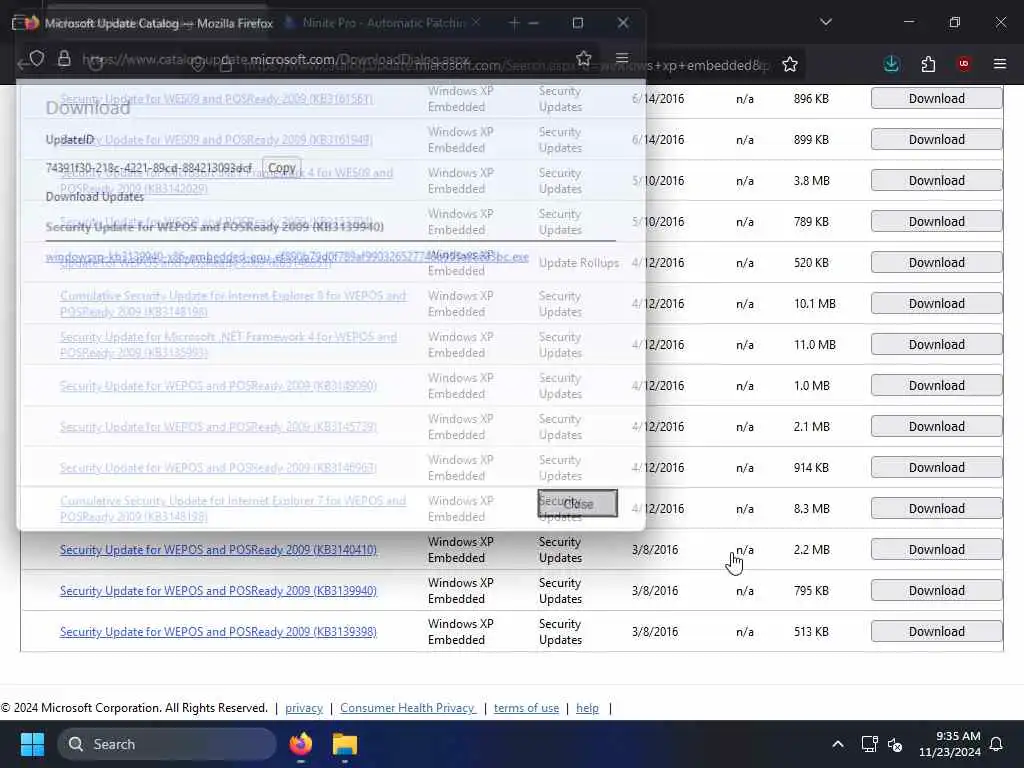
Task: Click the taskbar Search box
Action: coord(167,744)
